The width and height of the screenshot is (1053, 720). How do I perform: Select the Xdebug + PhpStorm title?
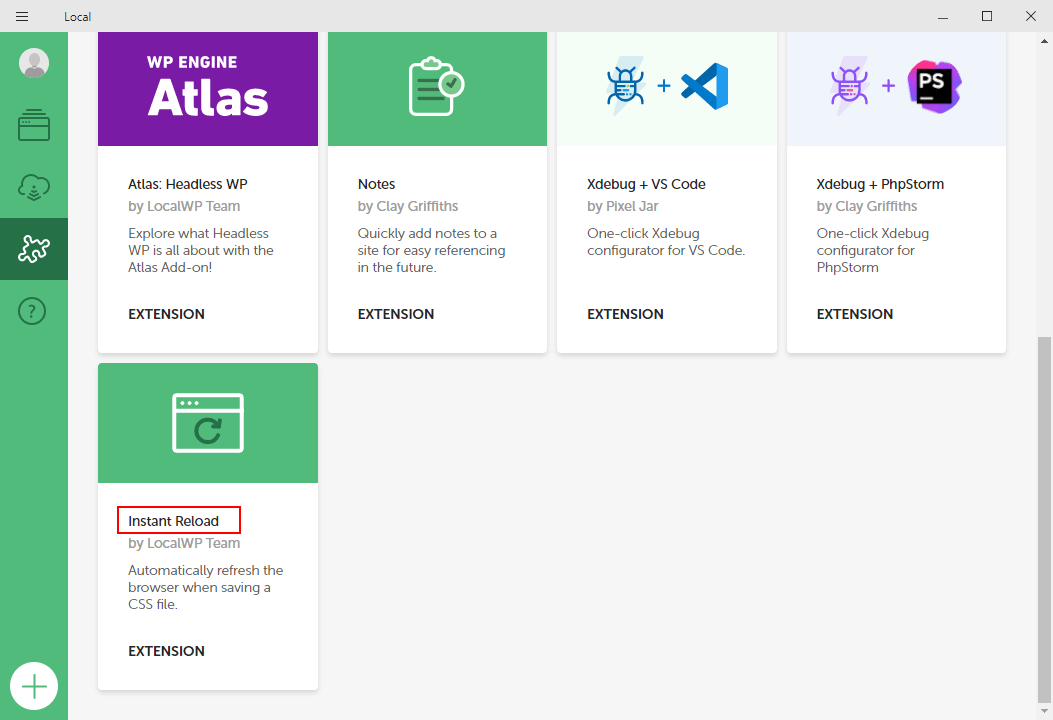880,184
